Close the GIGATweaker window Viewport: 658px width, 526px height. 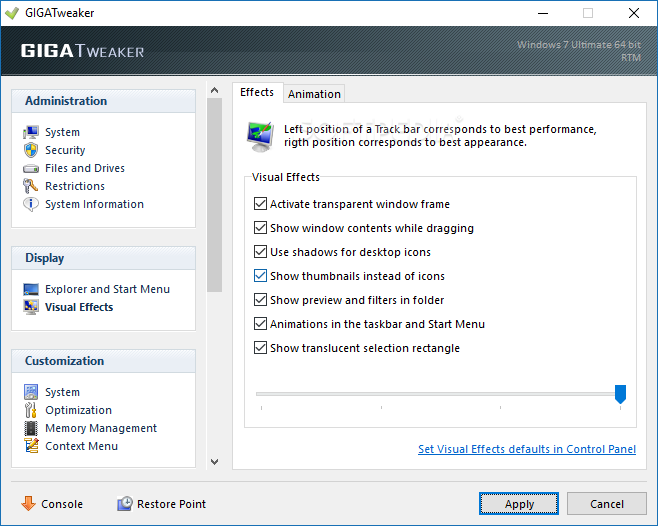634,13
